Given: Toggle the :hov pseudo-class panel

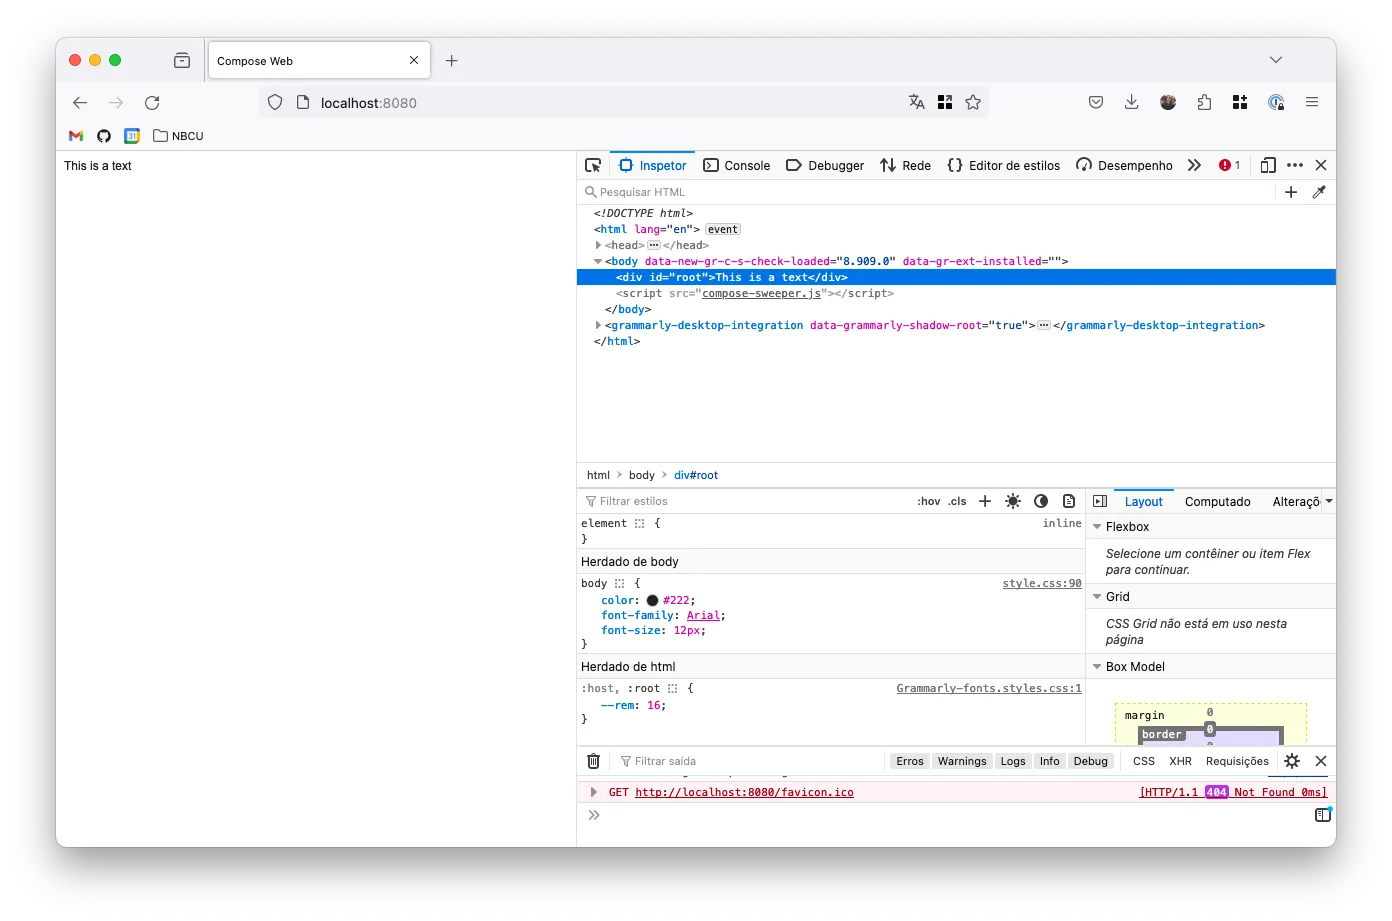Looking at the screenshot, I should [x=929, y=501].
